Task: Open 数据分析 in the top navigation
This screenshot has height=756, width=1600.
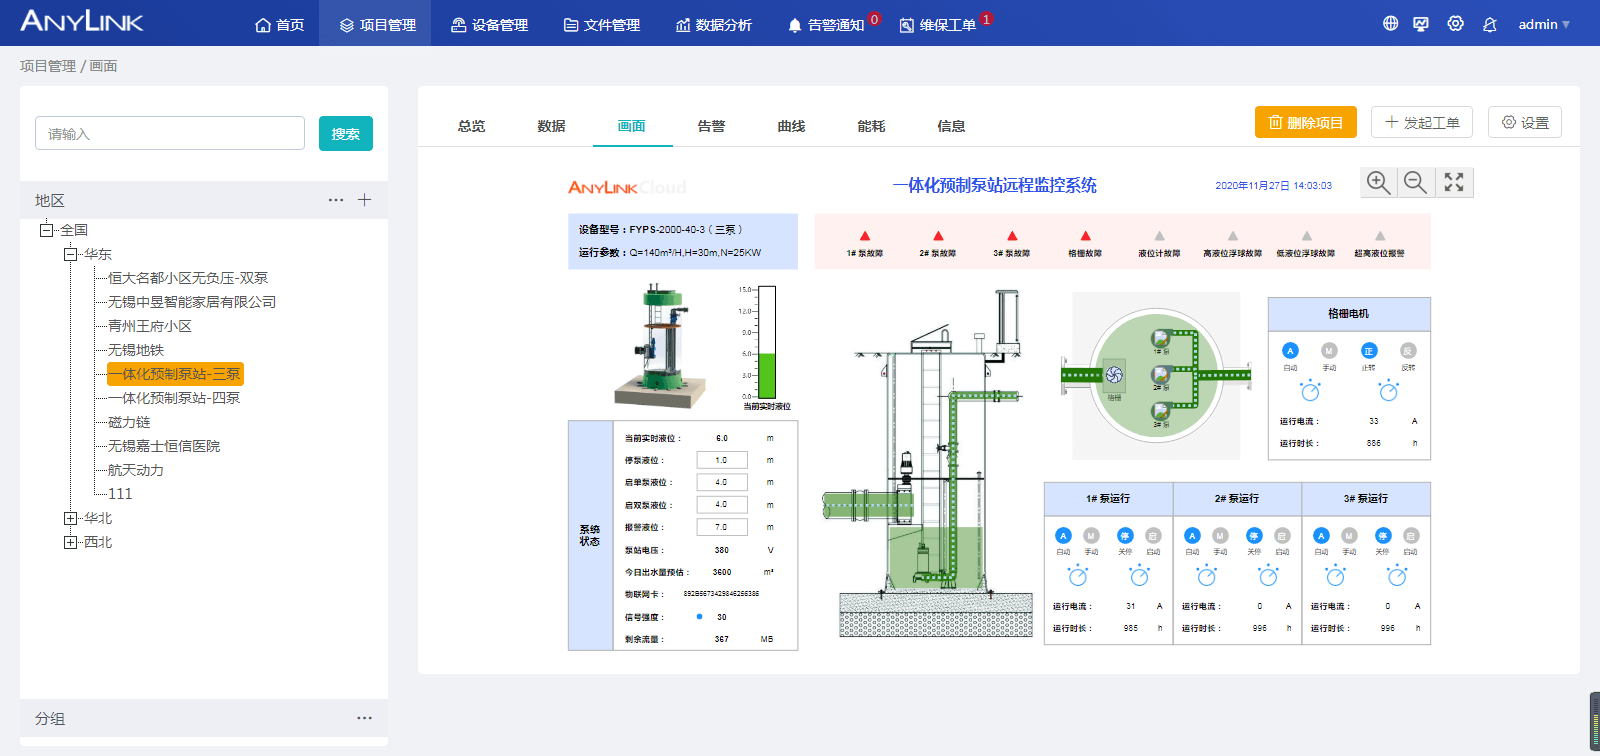Action: pyautogui.click(x=713, y=24)
